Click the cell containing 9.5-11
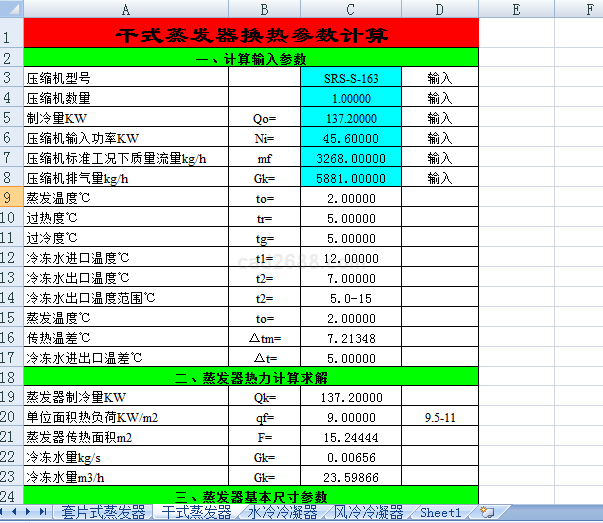Screen dimensions: 603x523 (x=439, y=417)
